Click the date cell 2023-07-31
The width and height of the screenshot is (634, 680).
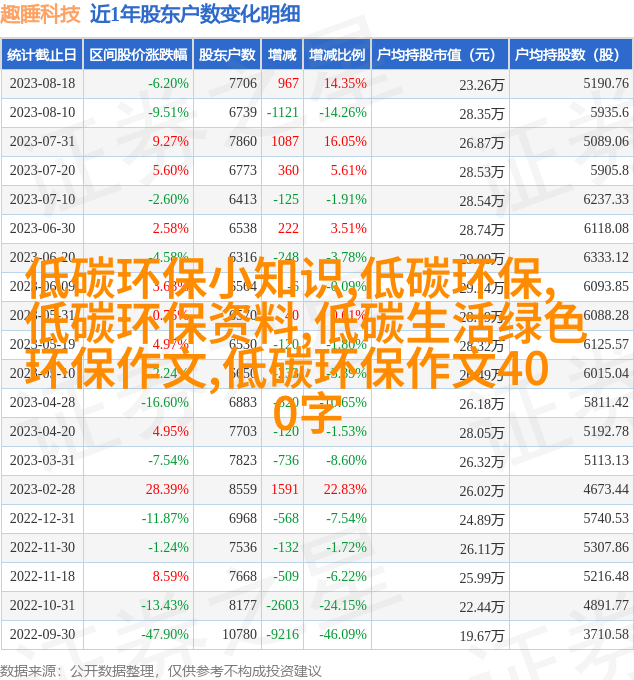[x=42, y=141]
